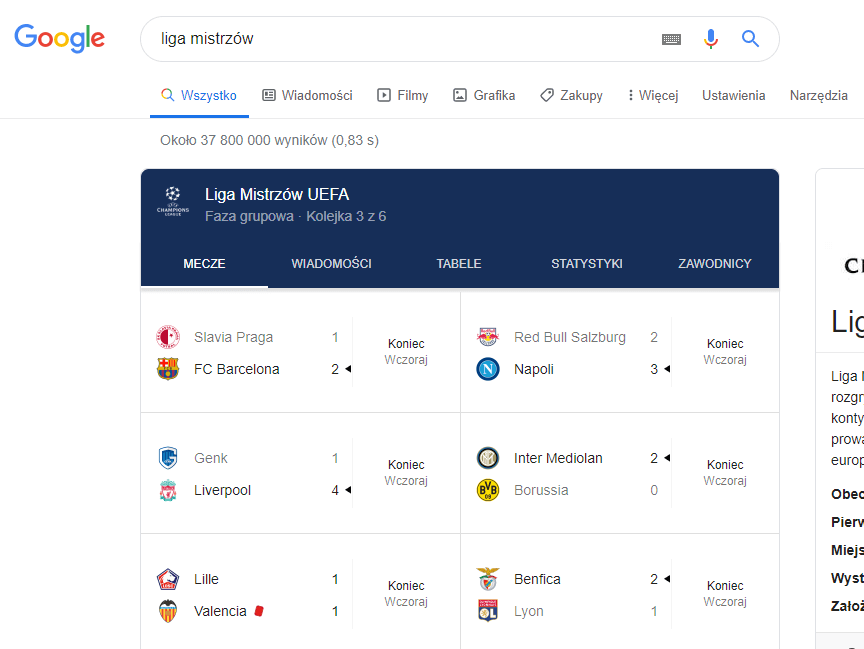This screenshot has height=649, width=864.
Task: Open the on-screen keyboard icon
Action: 671,39
